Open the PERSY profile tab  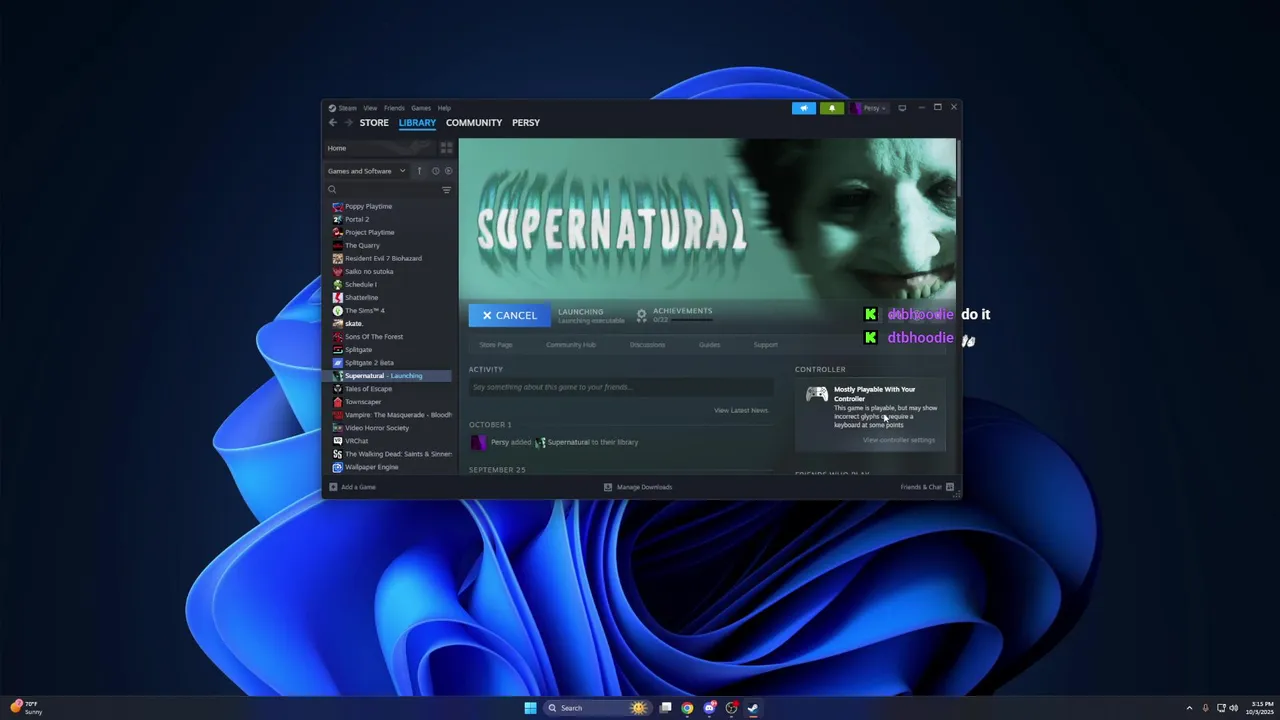click(x=526, y=123)
